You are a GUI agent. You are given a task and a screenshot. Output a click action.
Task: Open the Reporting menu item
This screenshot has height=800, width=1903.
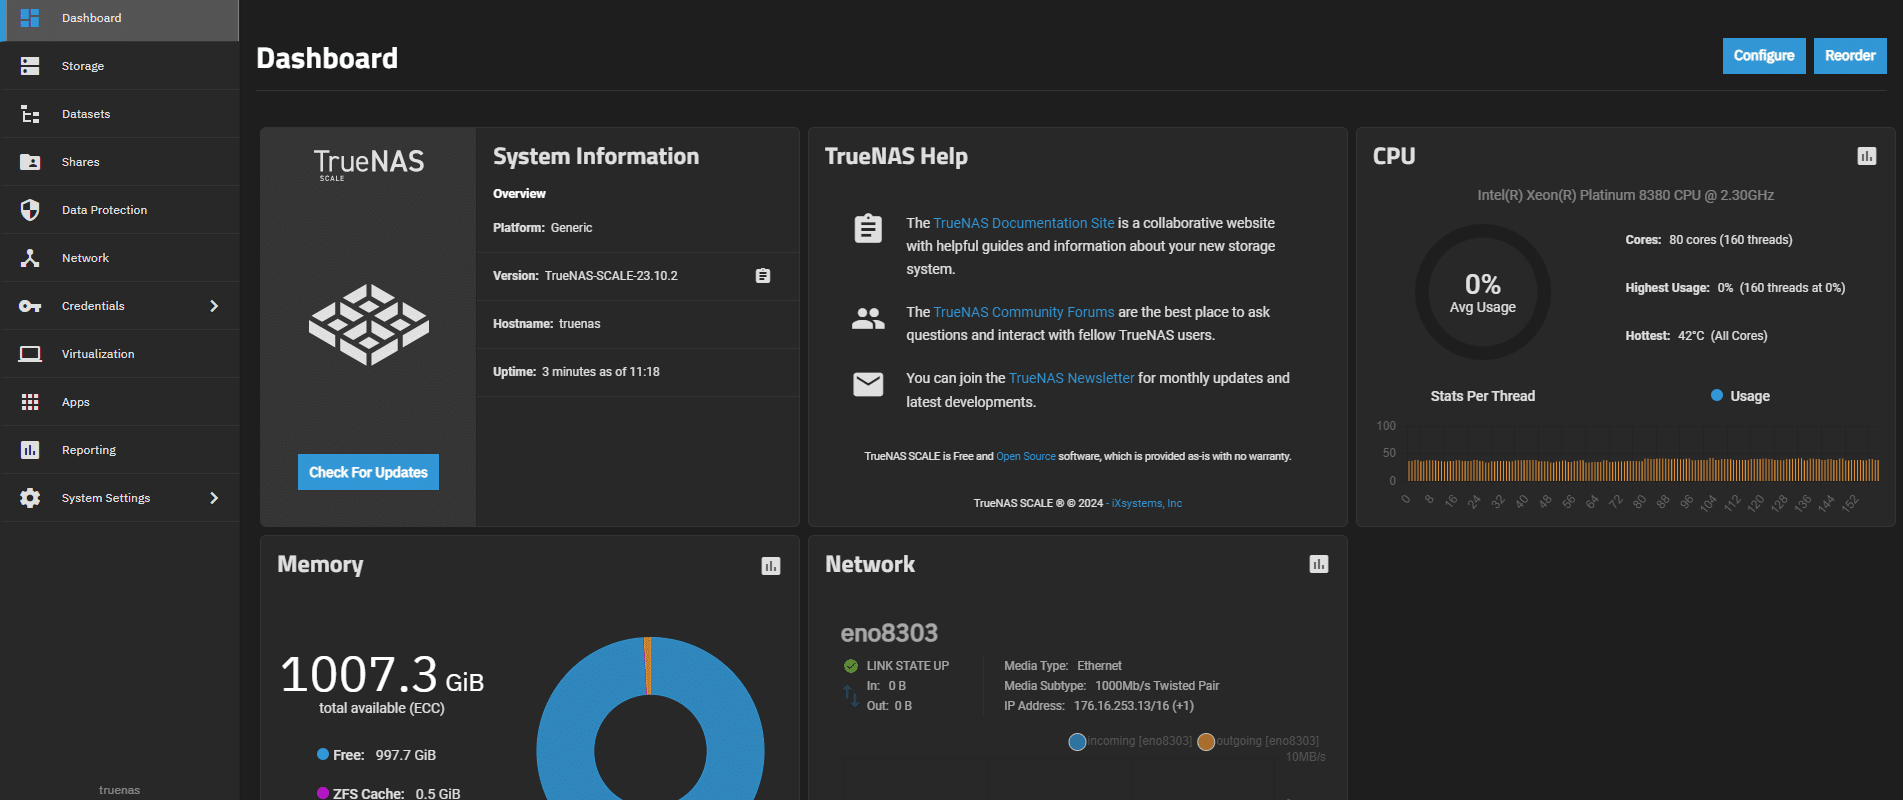pos(120,450)
